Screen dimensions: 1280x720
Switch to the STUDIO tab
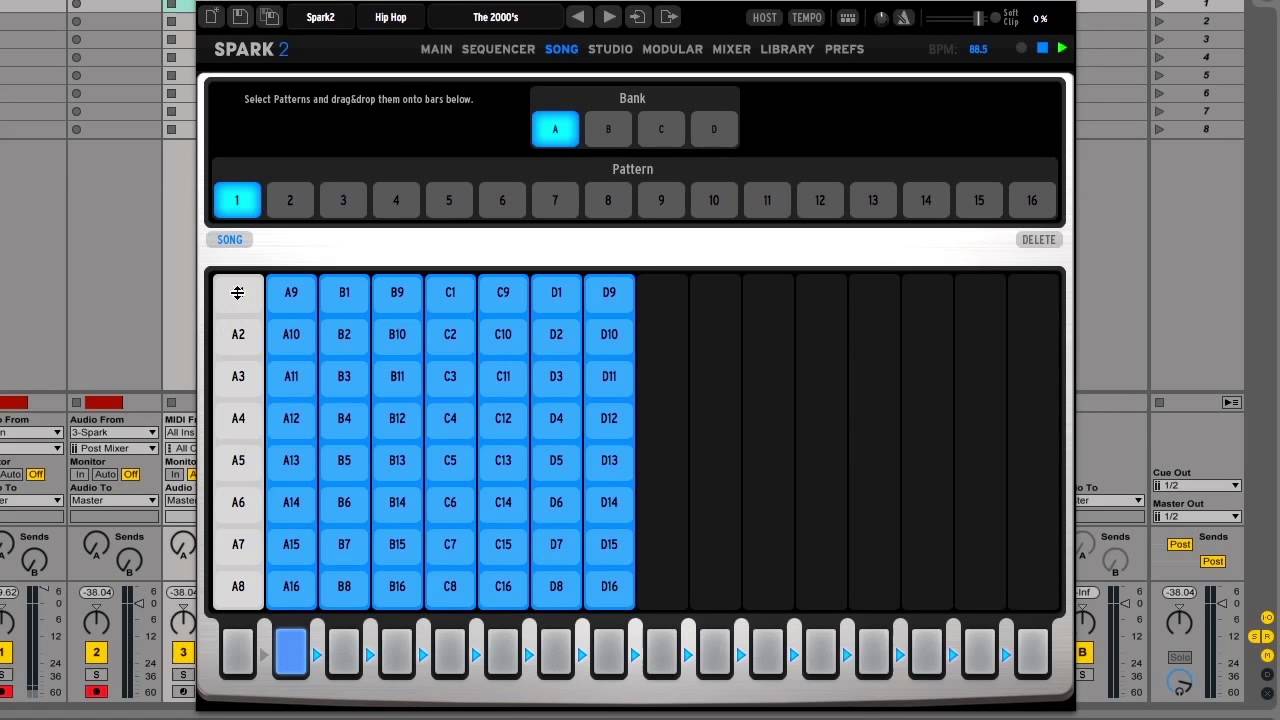click(610, 49)
